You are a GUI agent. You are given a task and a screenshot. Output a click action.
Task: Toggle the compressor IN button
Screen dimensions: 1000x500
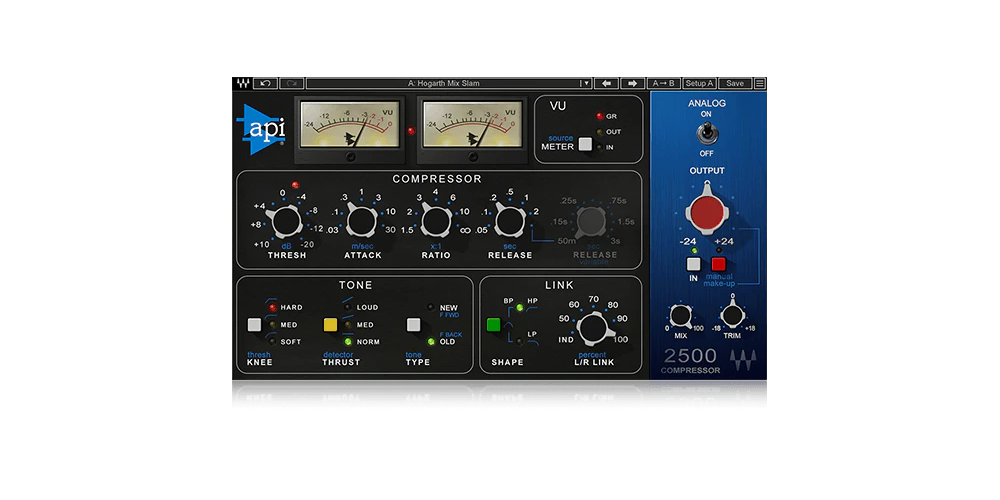pyautogui.click(x=693, y=263)
